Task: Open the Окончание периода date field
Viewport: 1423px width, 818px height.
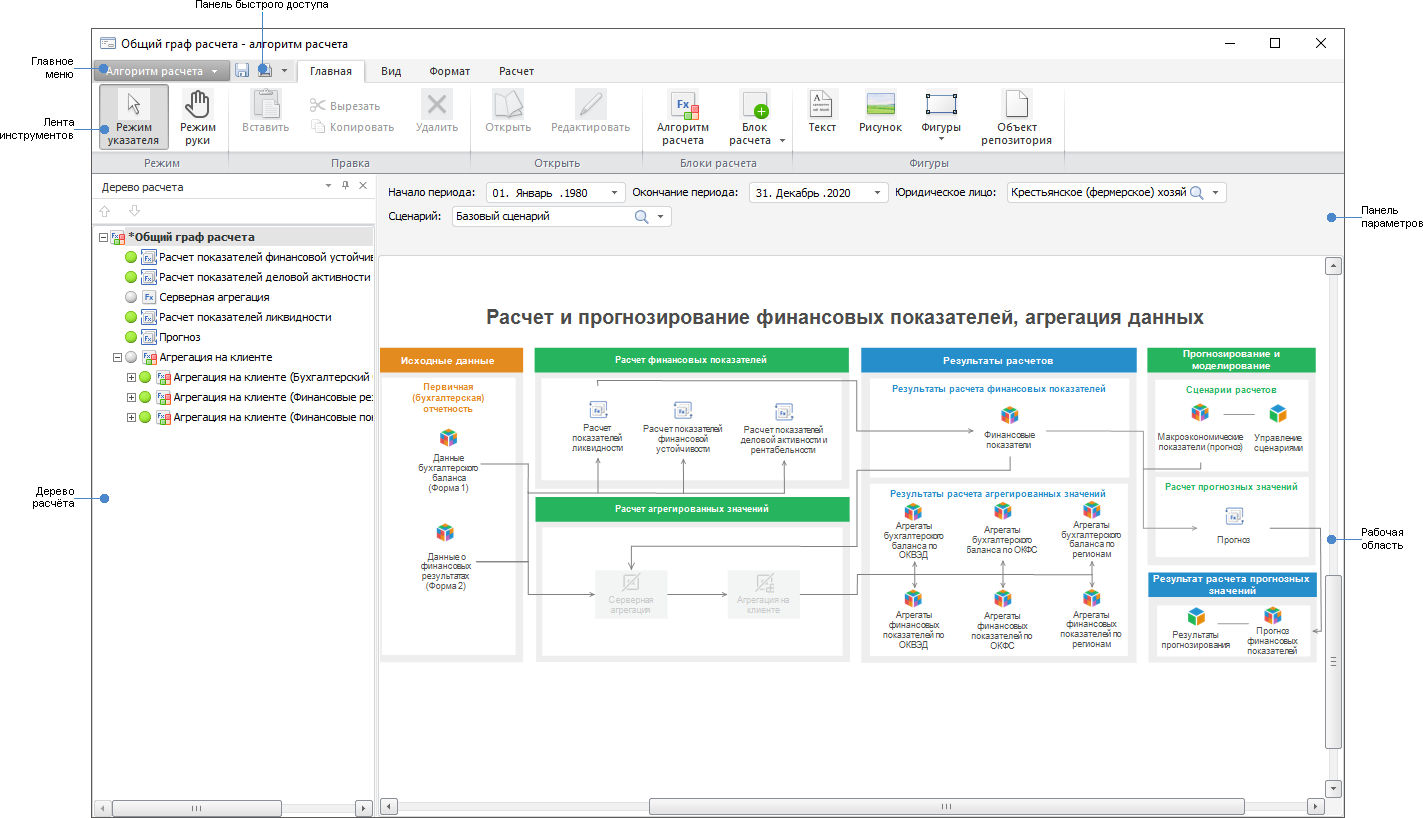Action: coord(877,192)
